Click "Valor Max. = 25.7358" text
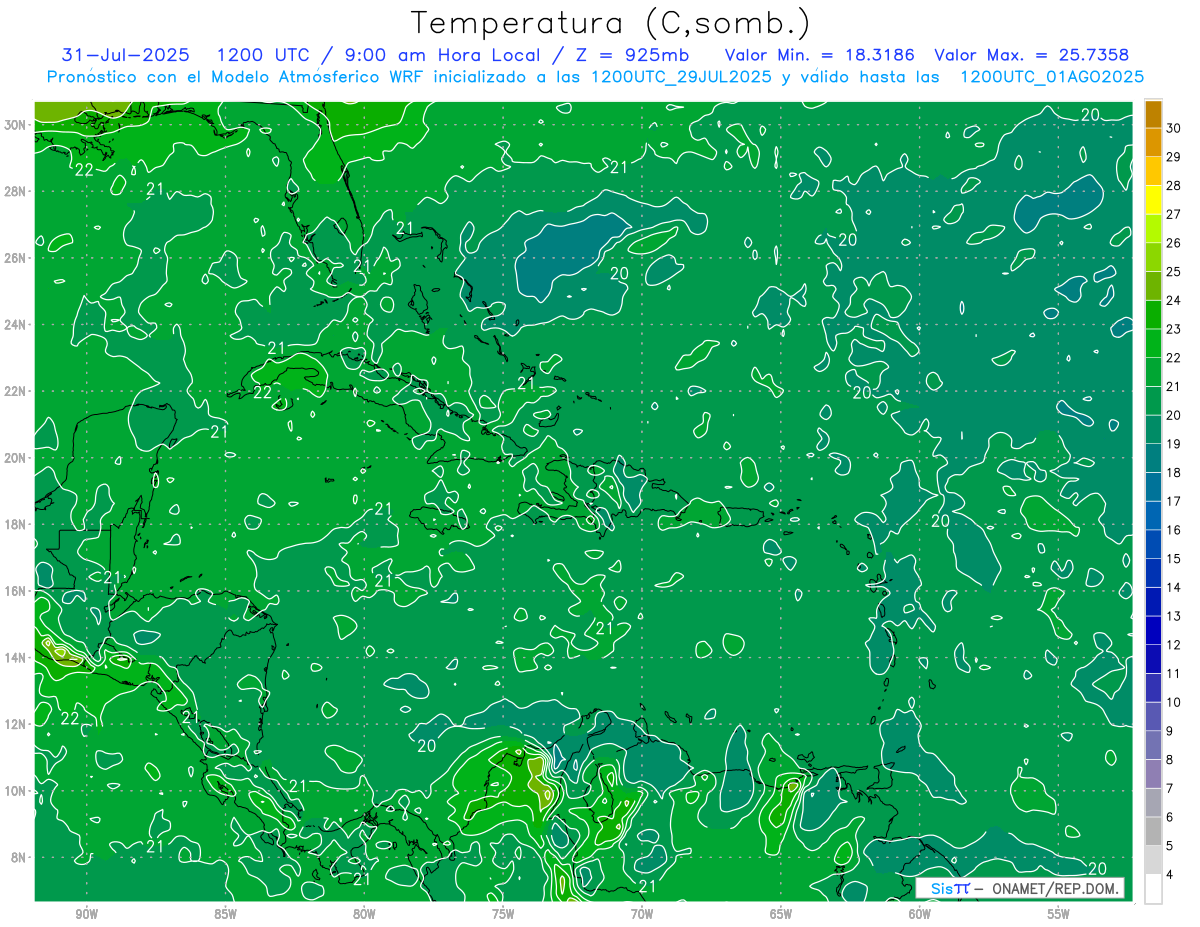 click(x=1033, y=55)
